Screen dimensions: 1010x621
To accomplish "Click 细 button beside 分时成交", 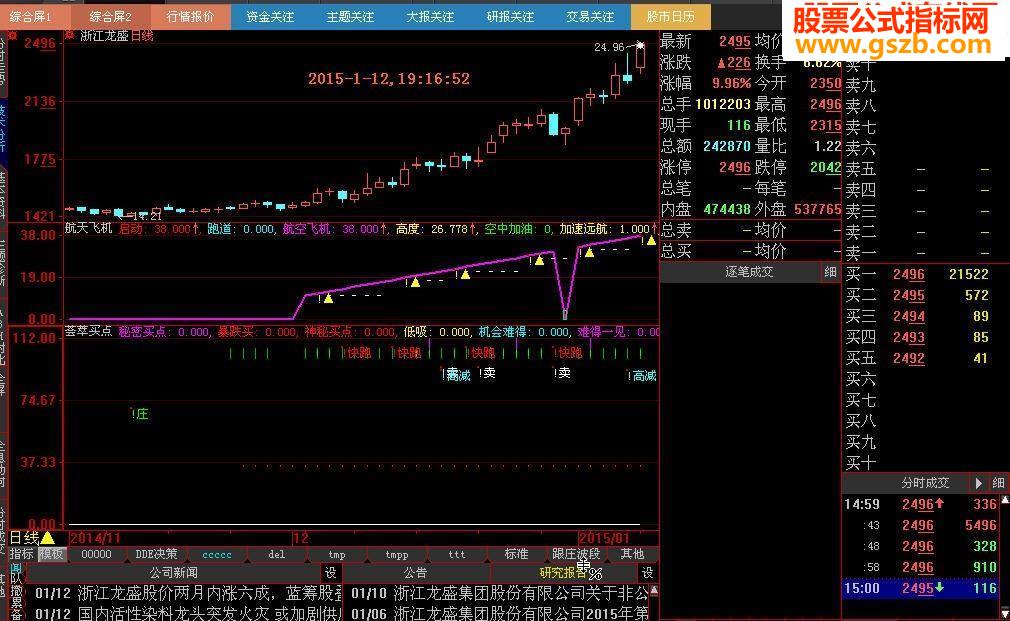I will pos(998,482).
